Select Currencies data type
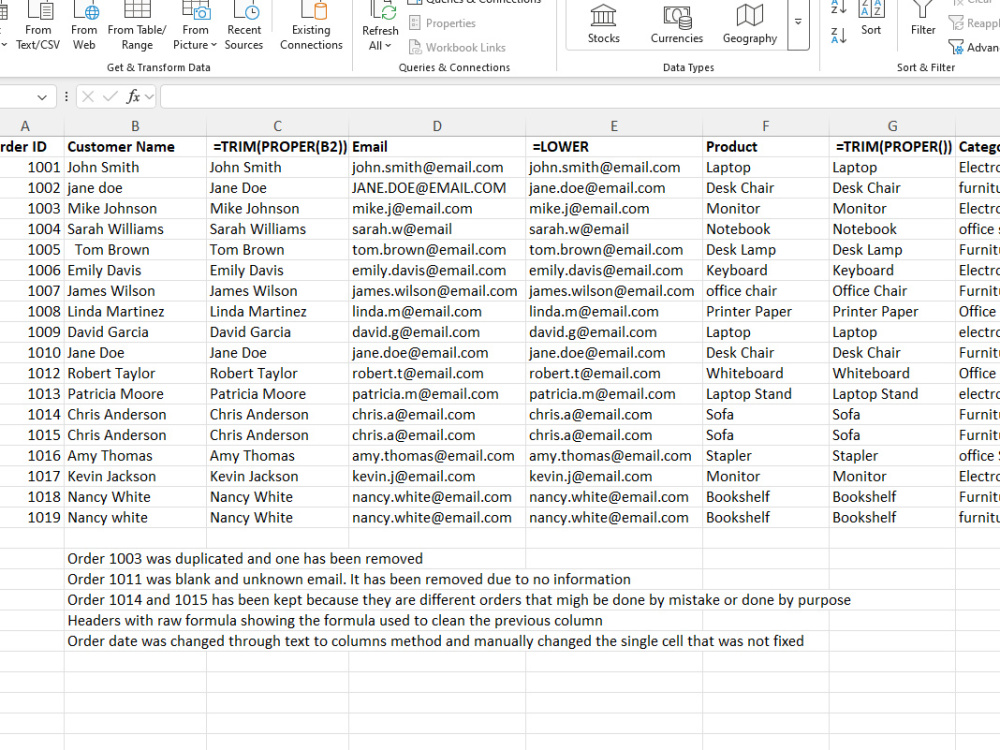 pyautogui.click(x=677, y=24)
